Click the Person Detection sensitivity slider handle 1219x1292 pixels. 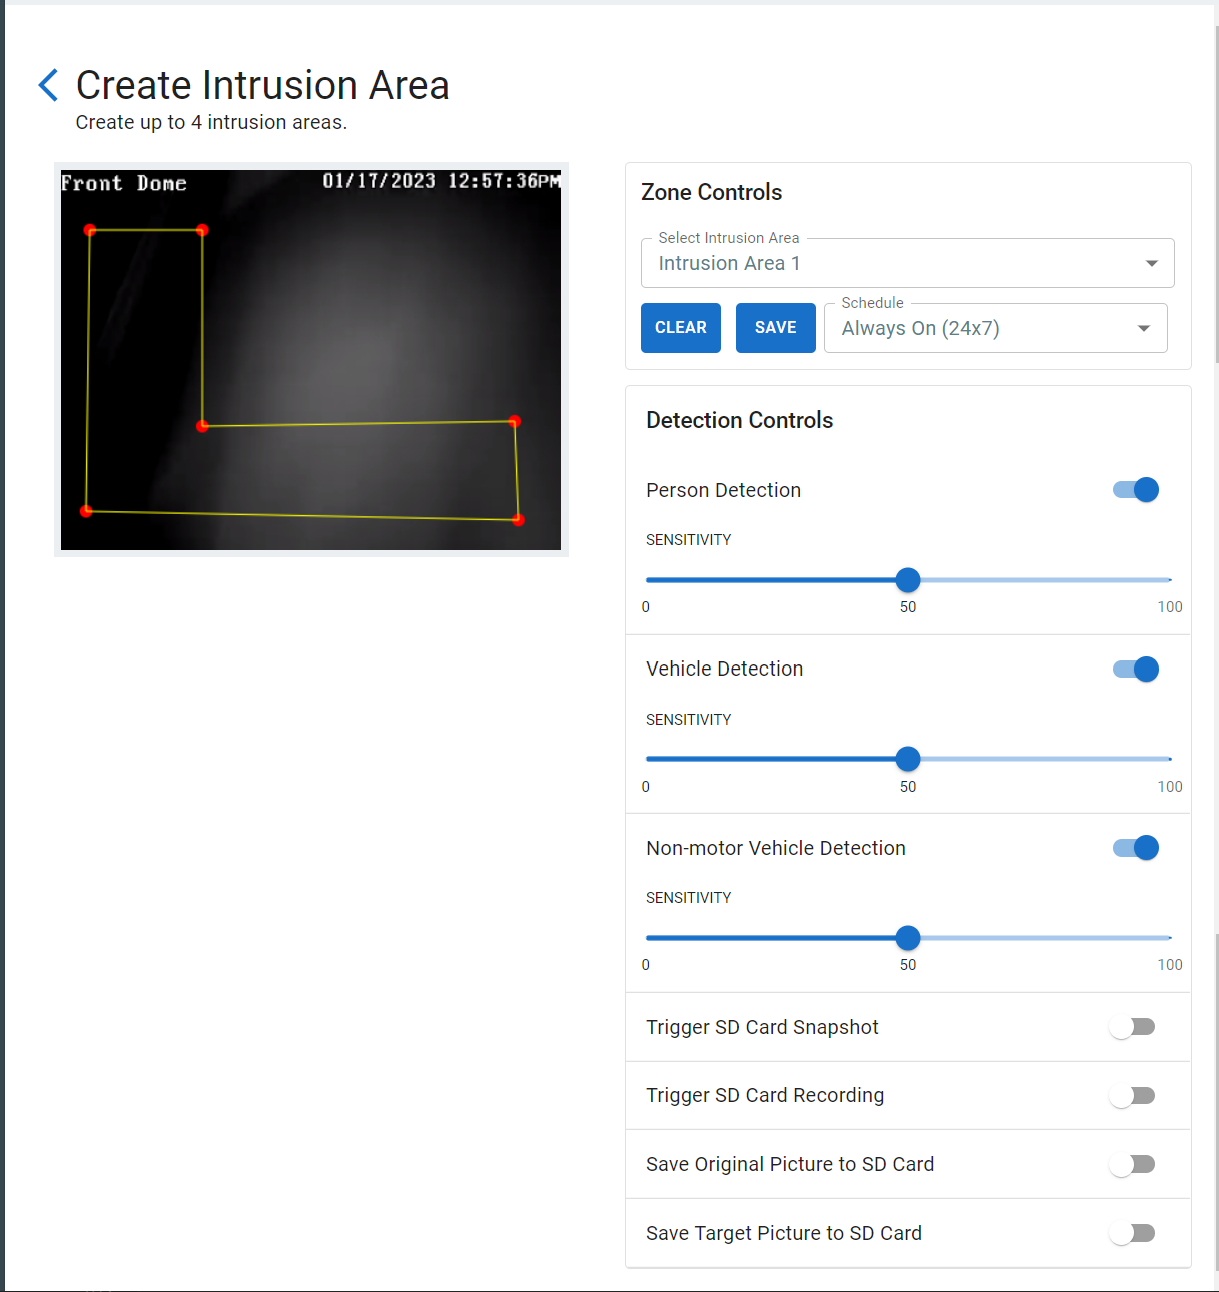(908, 580)
